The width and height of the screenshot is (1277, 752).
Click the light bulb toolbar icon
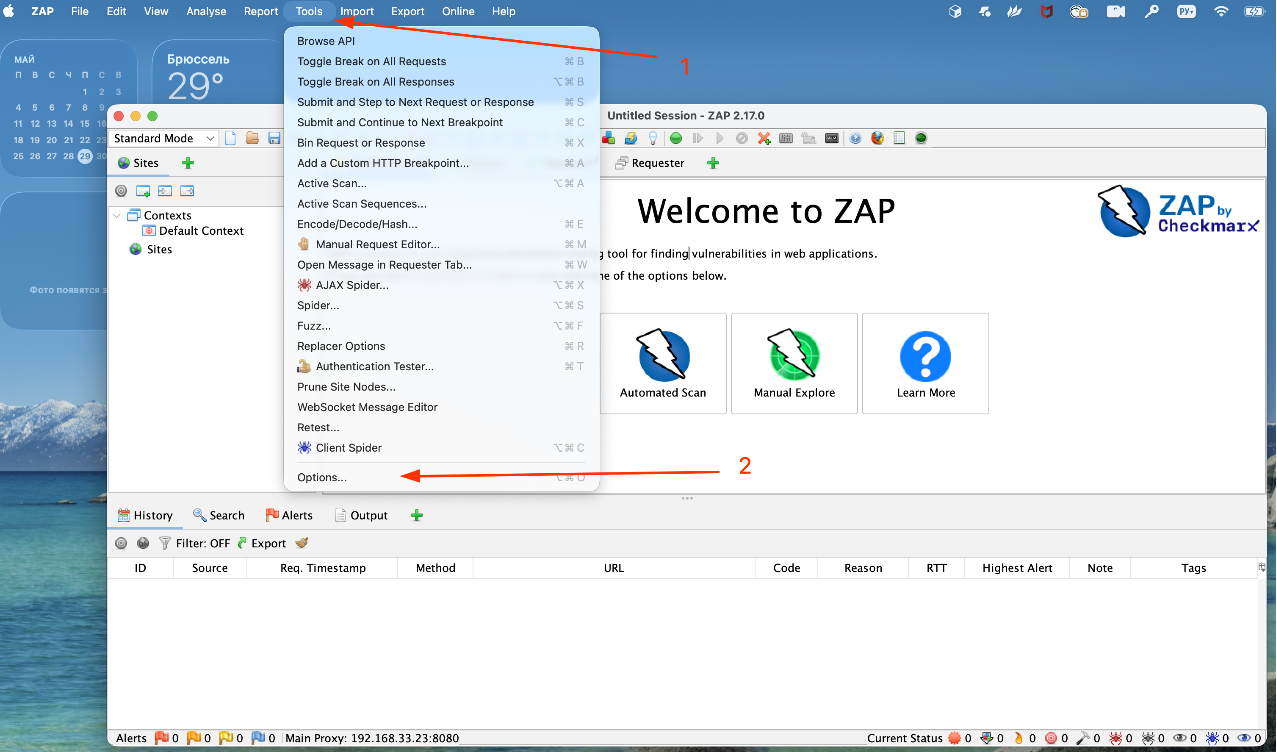[653, 138]
